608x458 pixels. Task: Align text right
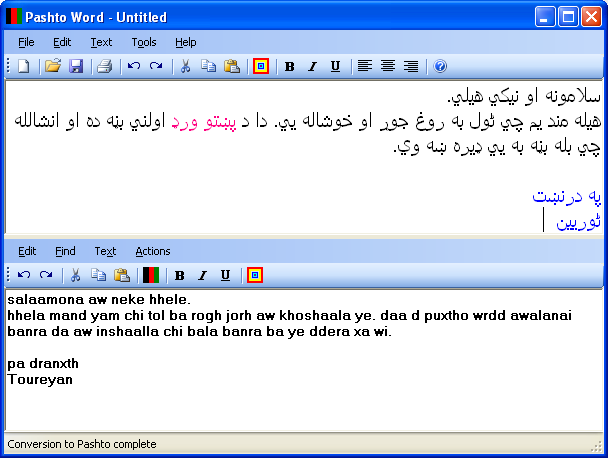click(411, 66)
